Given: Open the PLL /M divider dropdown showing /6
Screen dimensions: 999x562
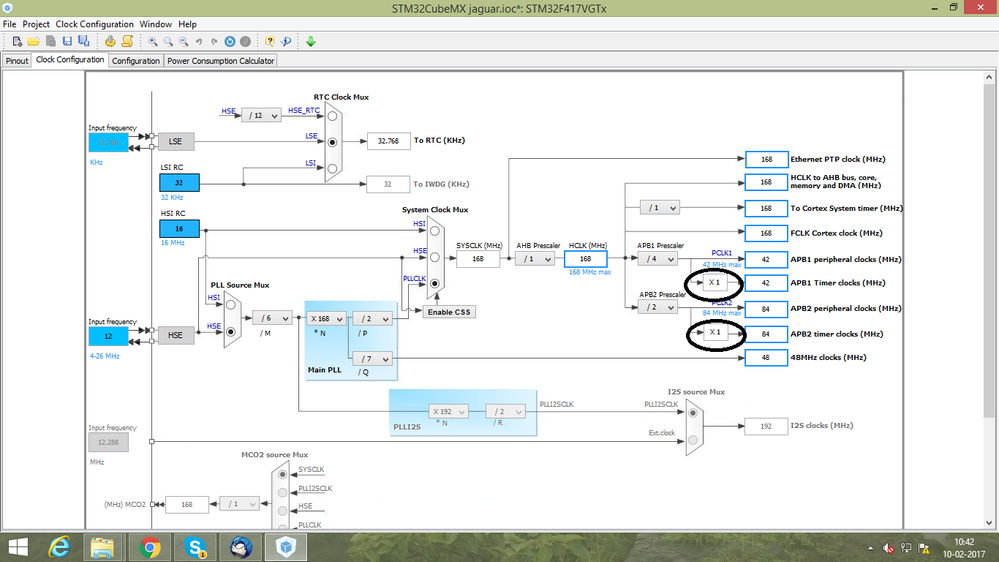Looking at the screenshot, I should [x=272, y=318].
